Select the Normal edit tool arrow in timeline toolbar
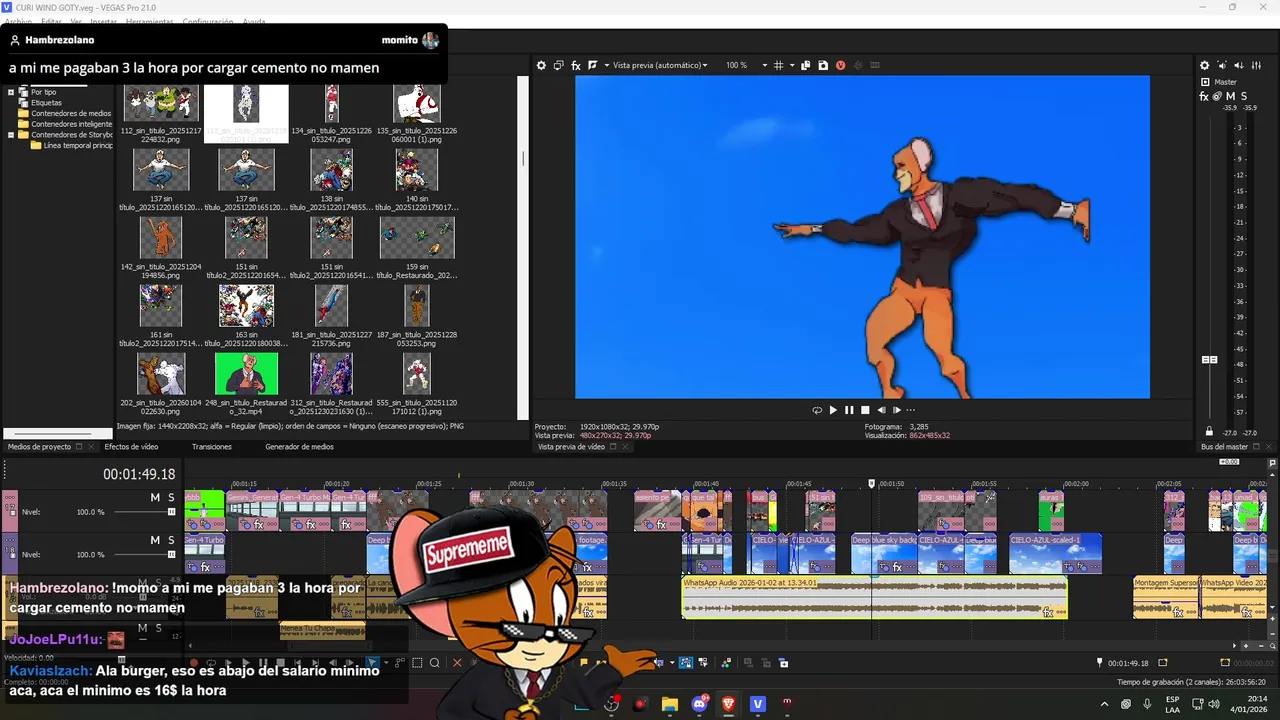The image size is (1280, 720). 372,662
